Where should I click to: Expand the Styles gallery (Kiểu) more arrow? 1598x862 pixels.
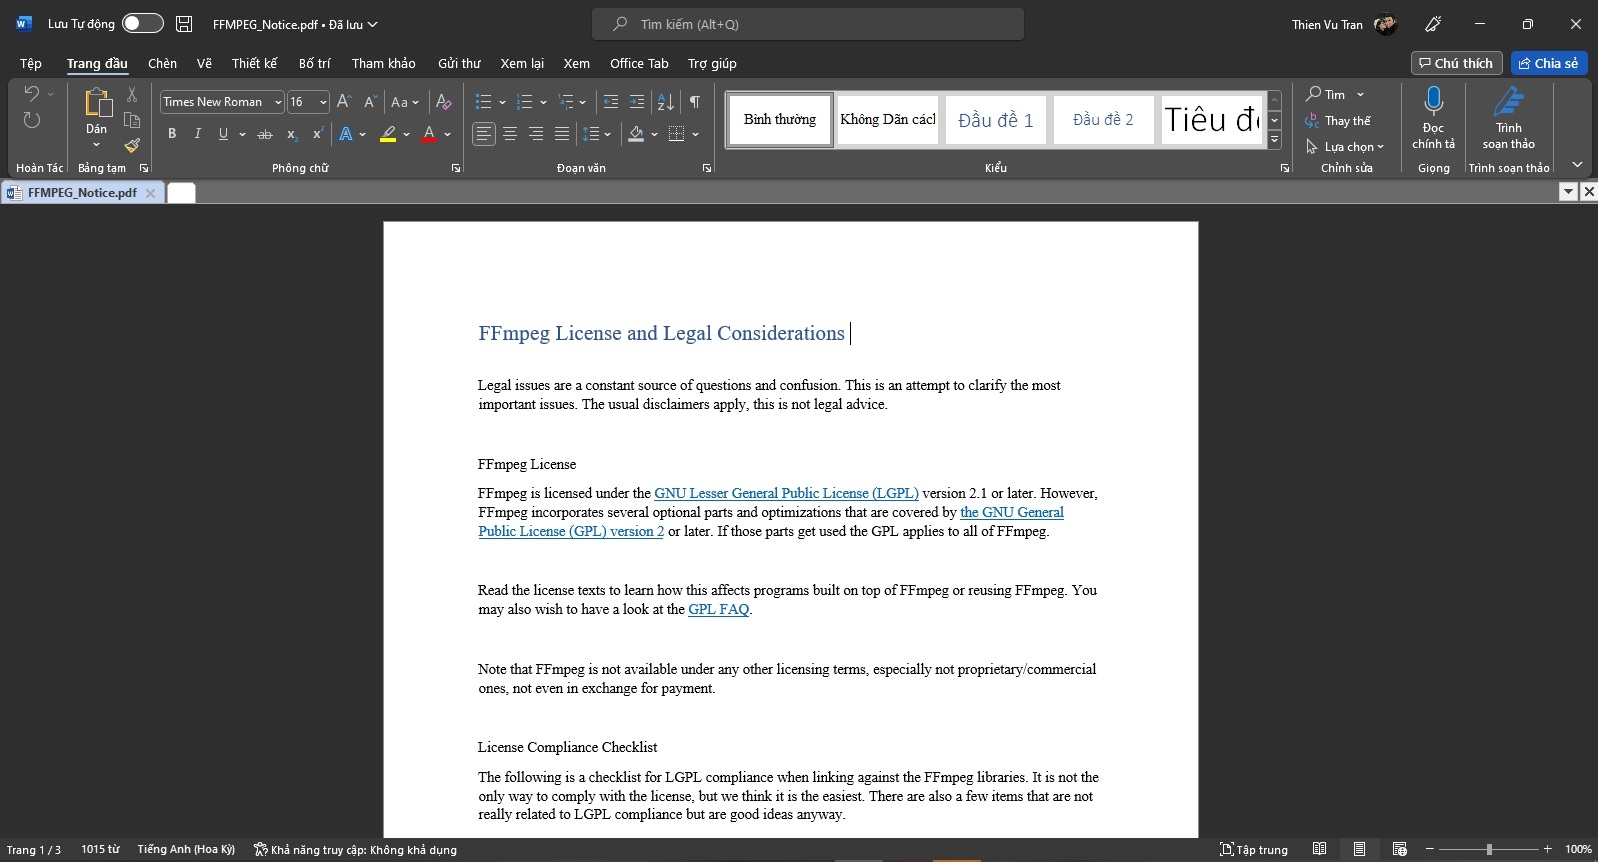pyautogui.click(x=1275, y=141)
